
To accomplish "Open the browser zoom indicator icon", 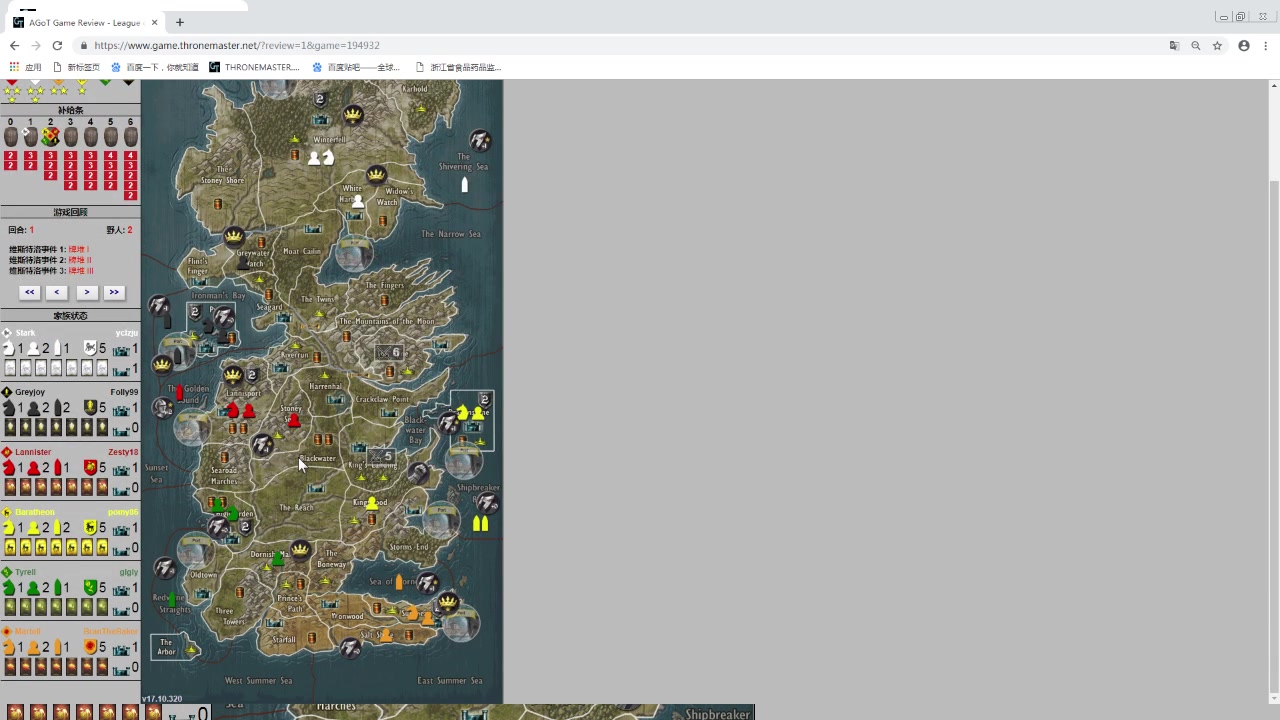I will coord(1195,46).
